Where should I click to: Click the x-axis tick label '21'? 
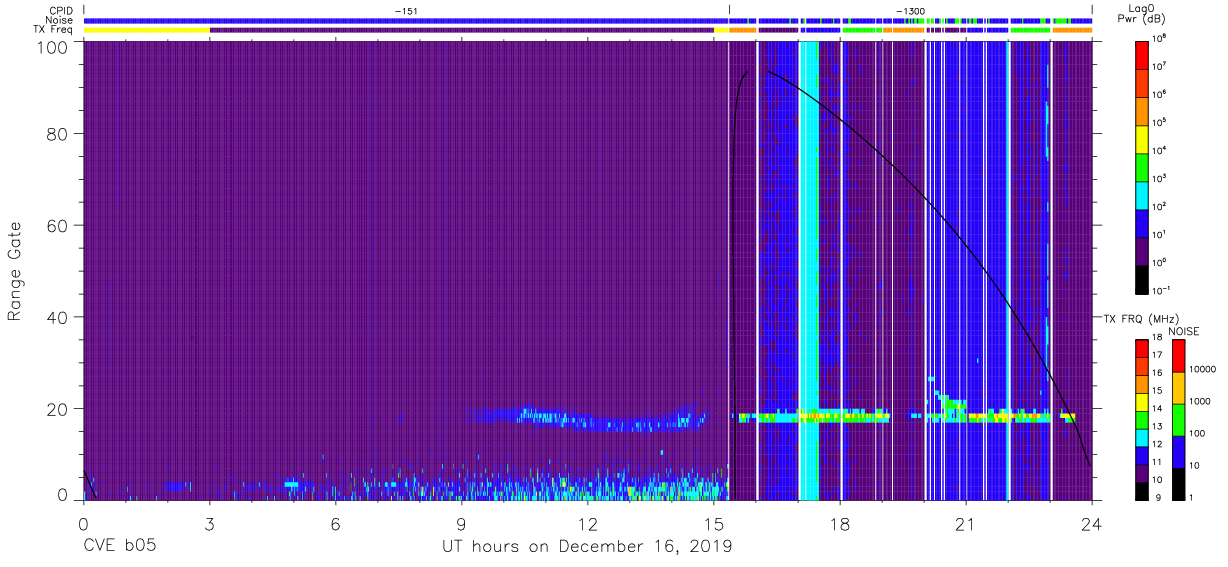(966, 523)
